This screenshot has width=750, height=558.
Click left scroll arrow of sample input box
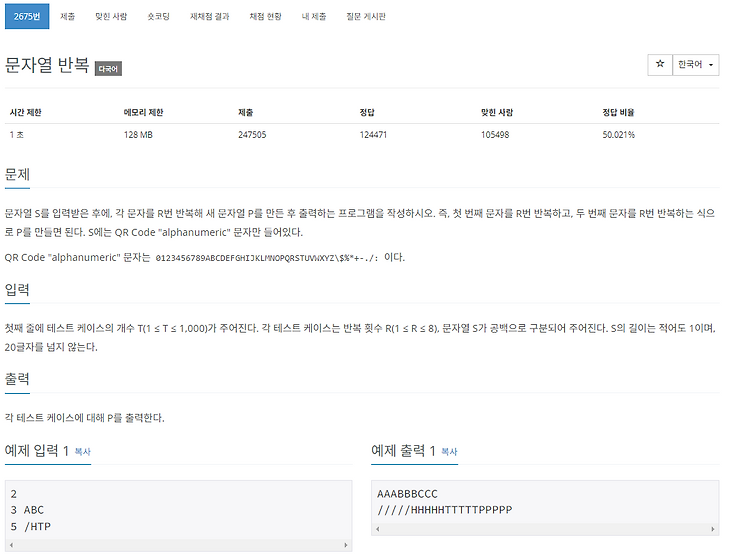point(11,545)
